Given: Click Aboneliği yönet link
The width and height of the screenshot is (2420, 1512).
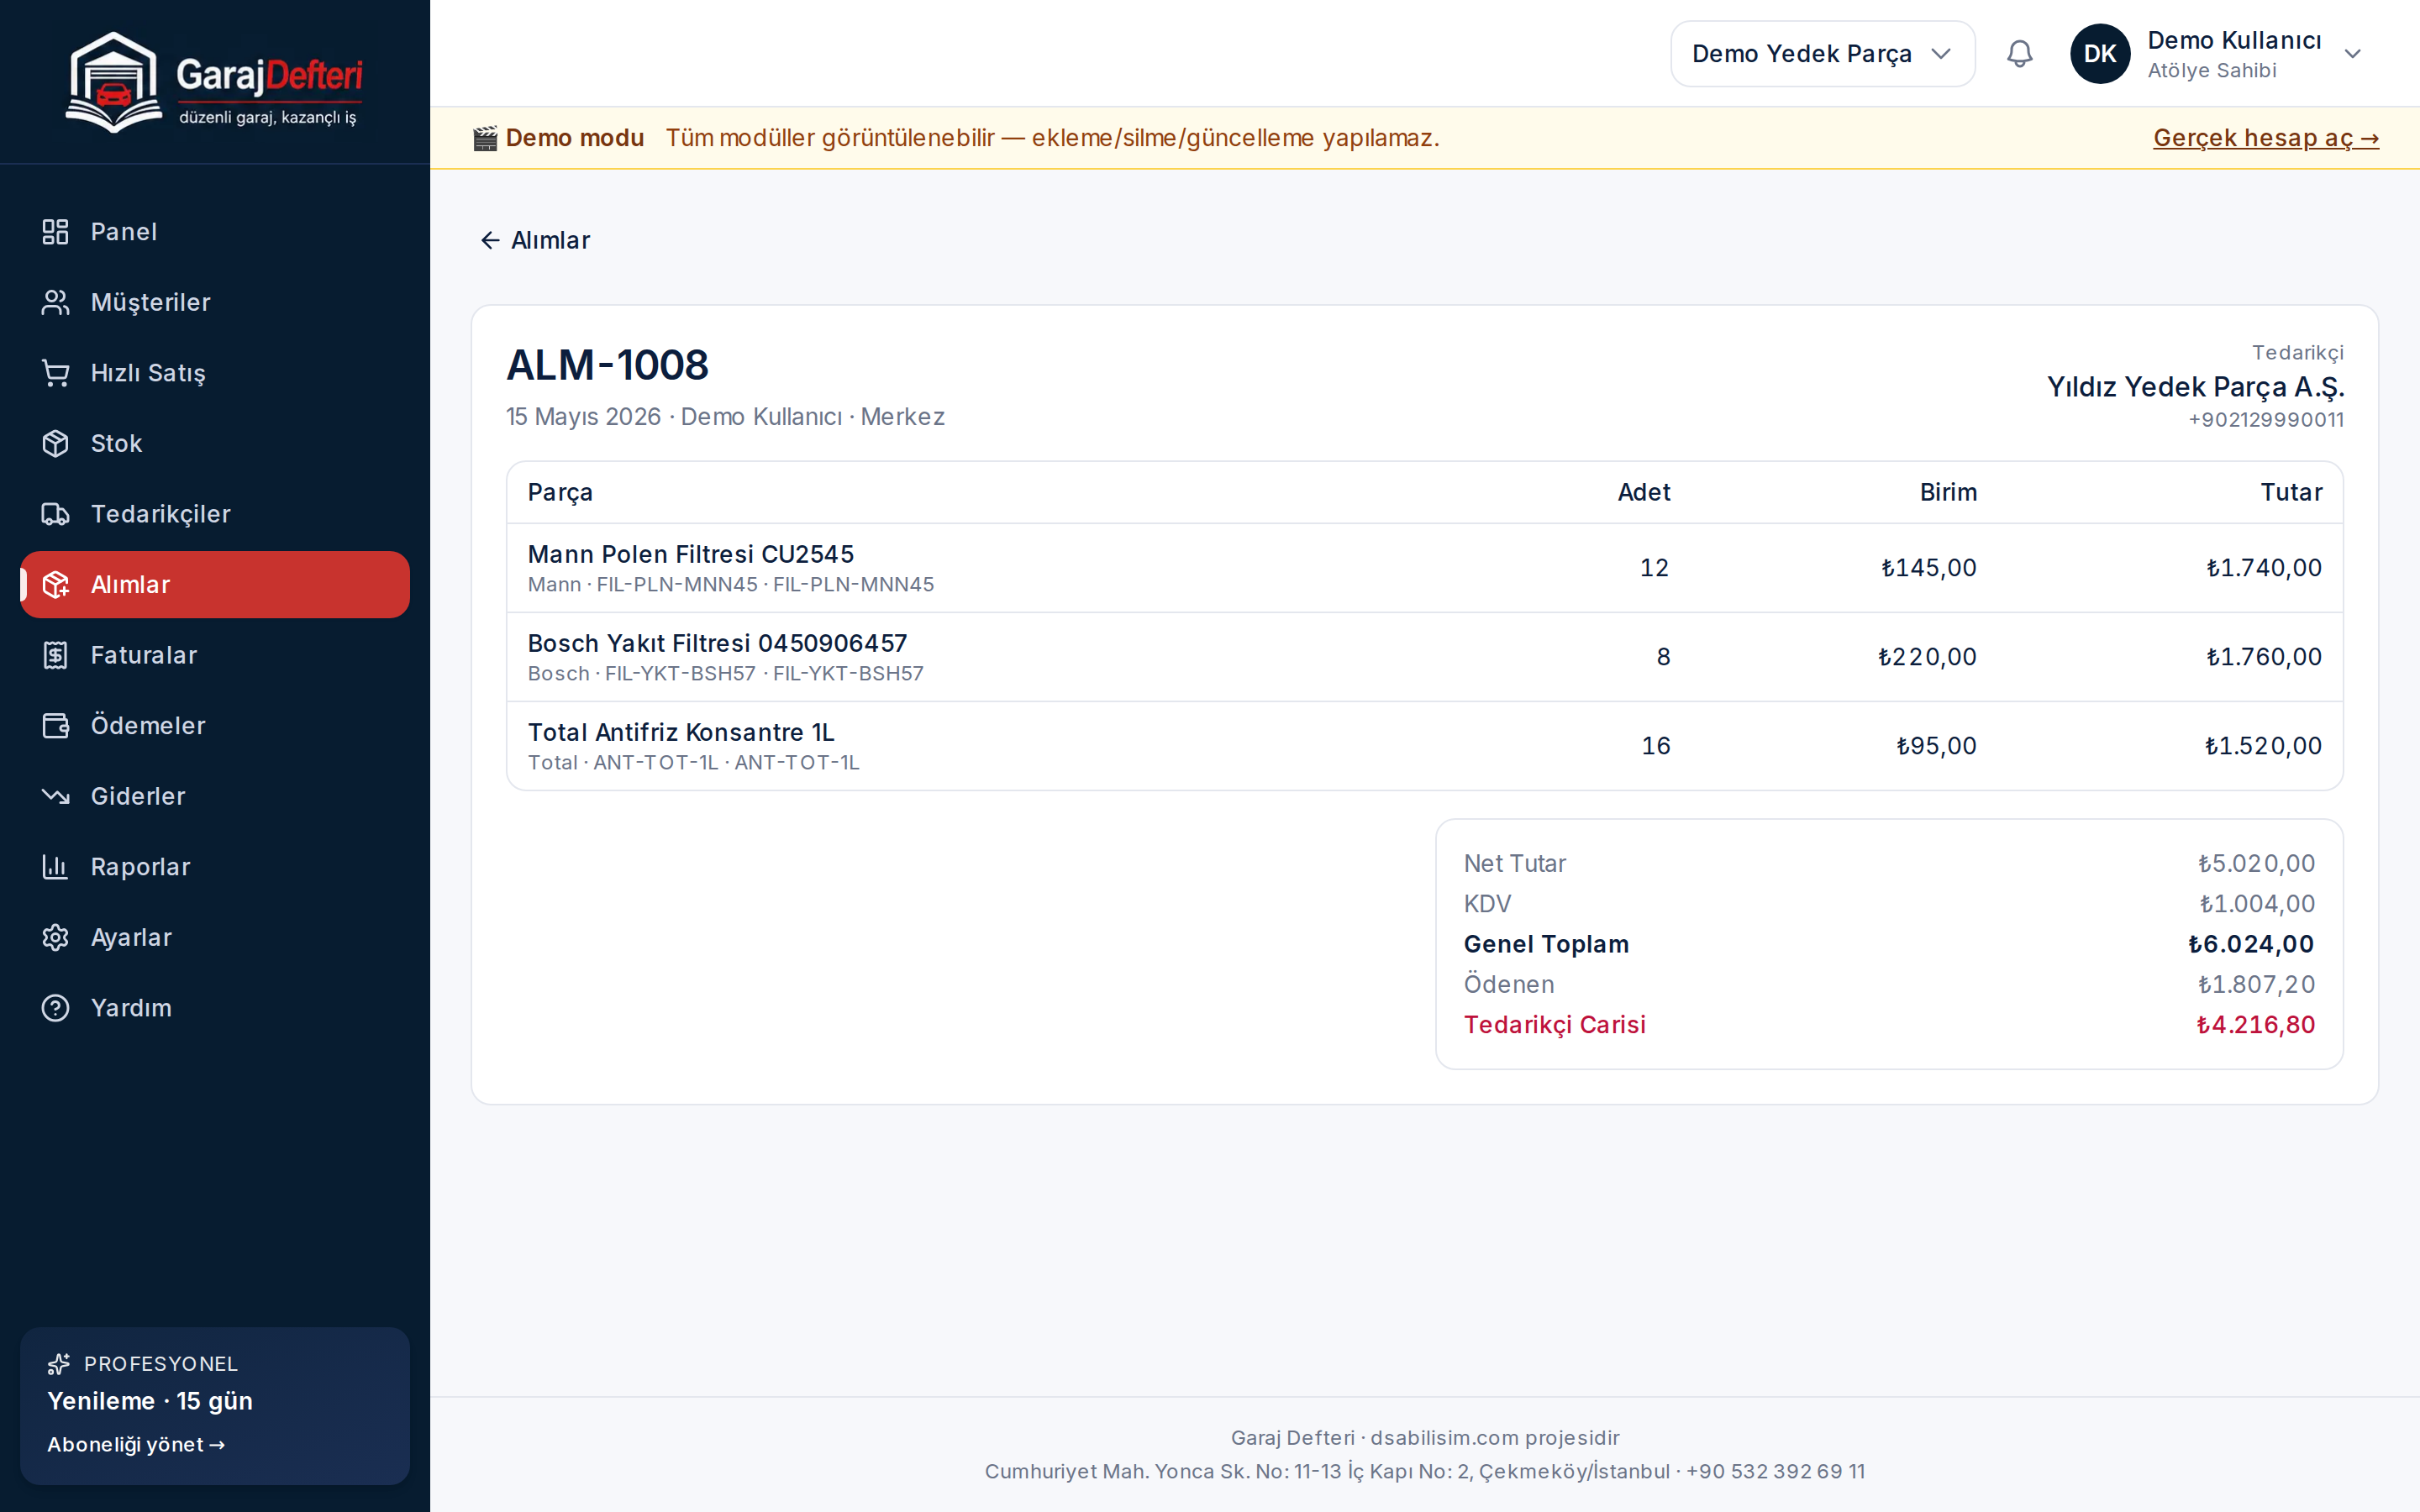Looking at the screenshot, I should pos(136,1445).
